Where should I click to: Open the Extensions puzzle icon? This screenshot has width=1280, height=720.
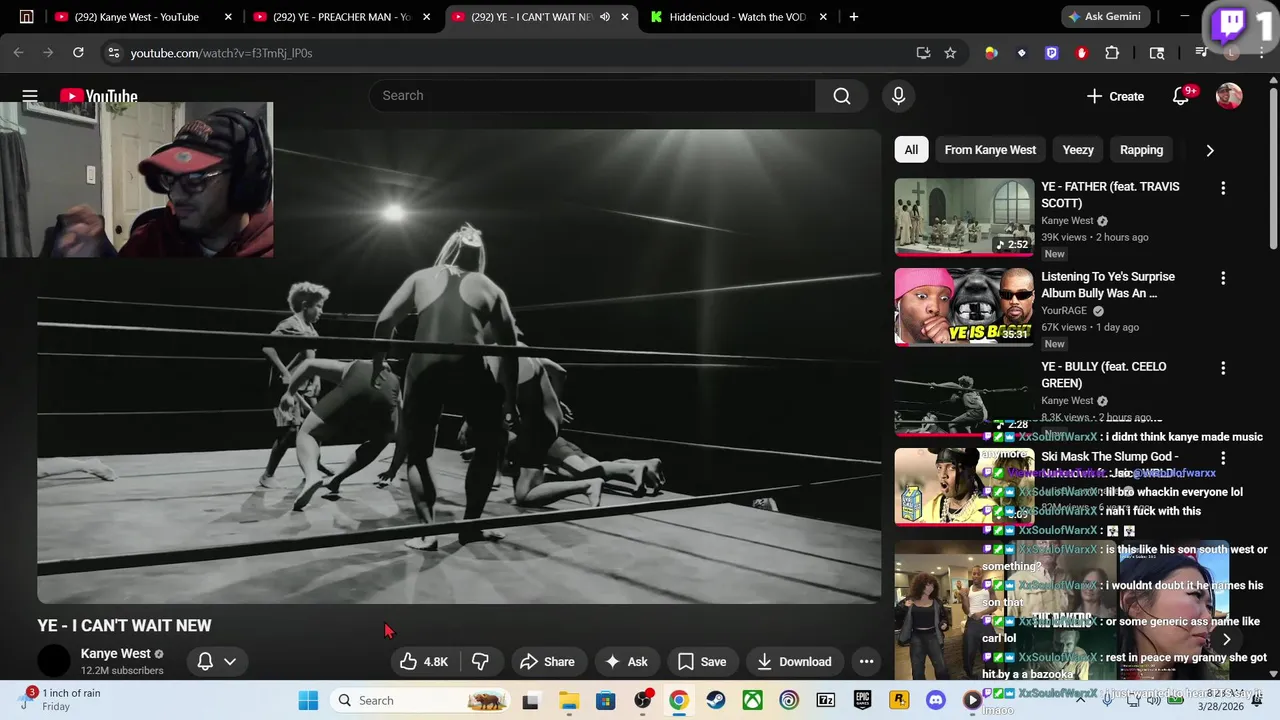[1112, 53]
